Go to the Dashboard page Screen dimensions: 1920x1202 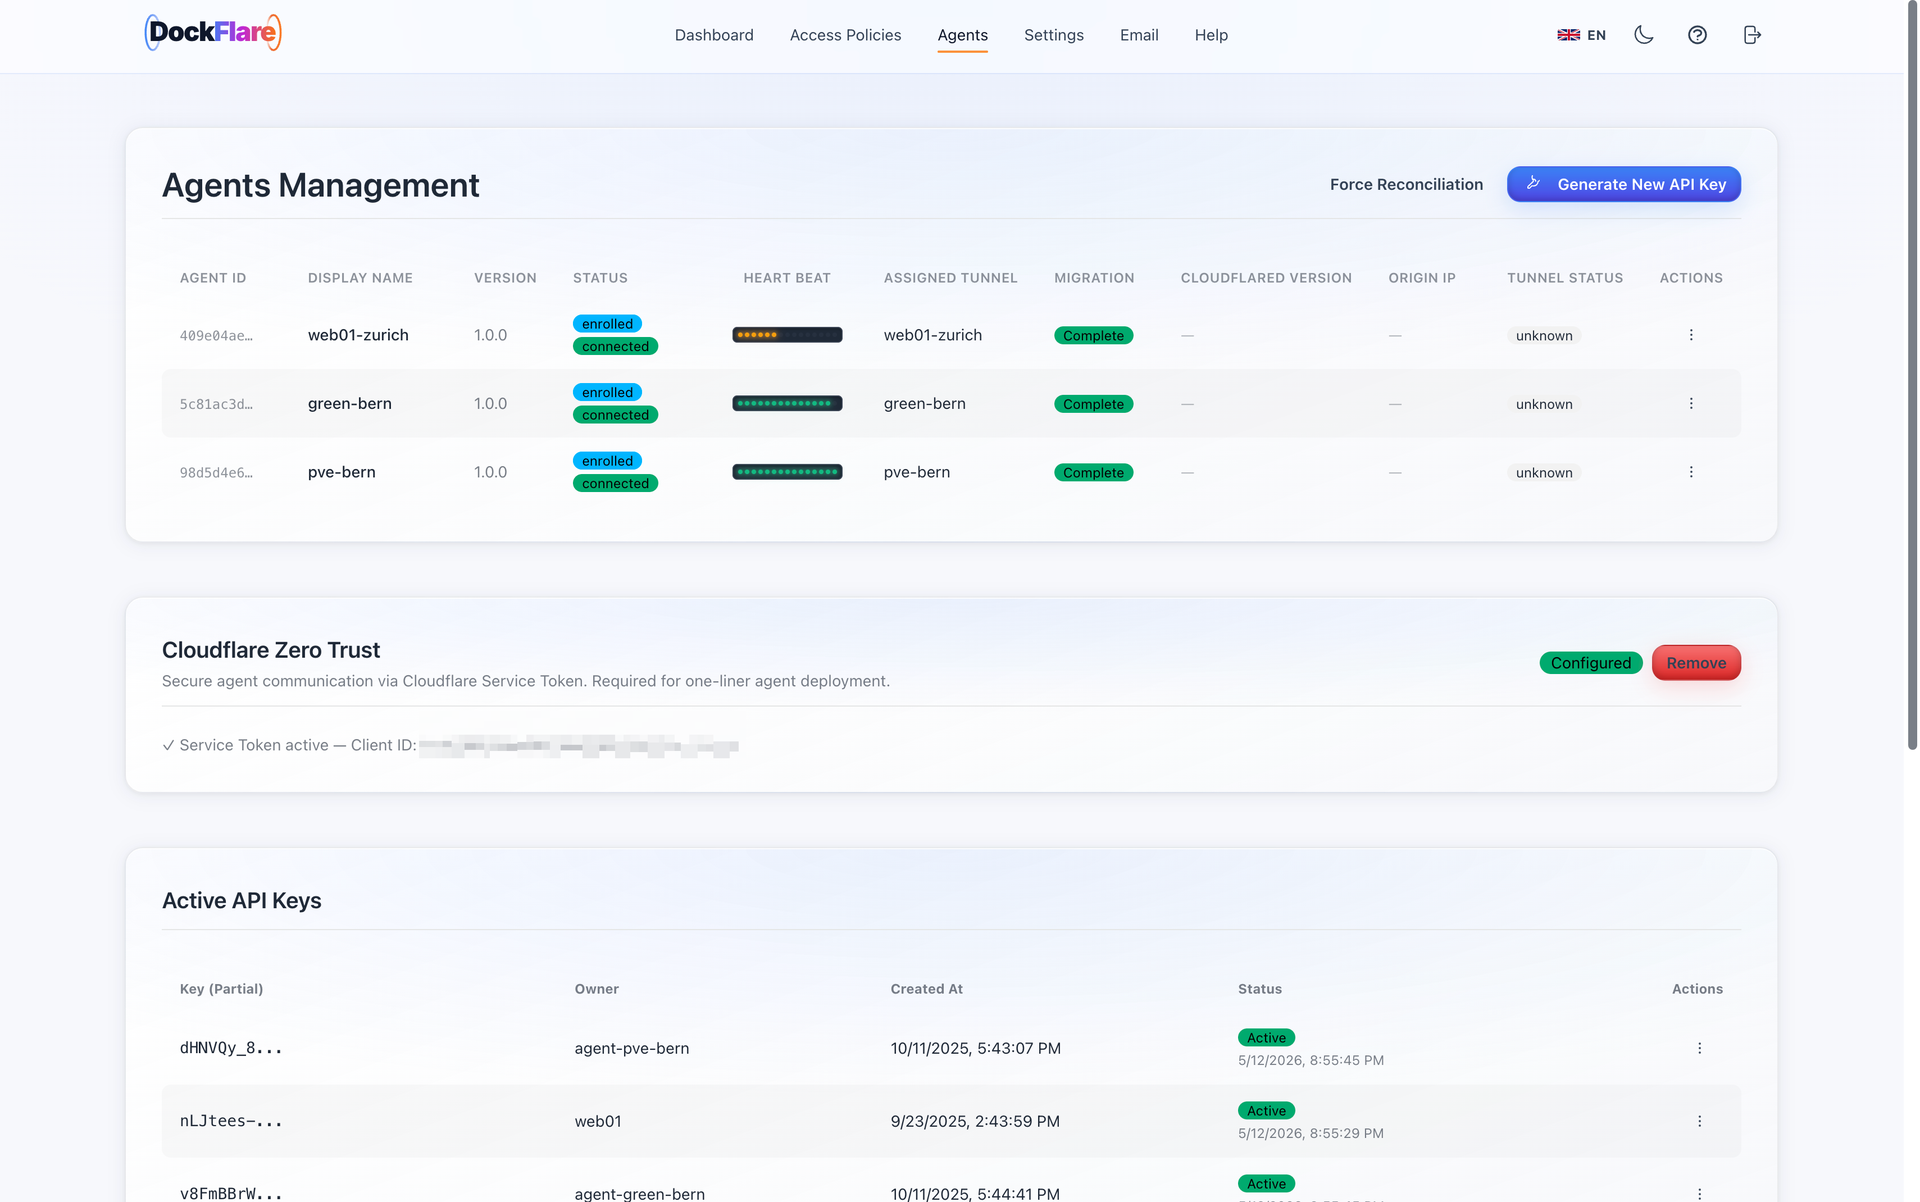pyautogui.click(x=714, y=35)
